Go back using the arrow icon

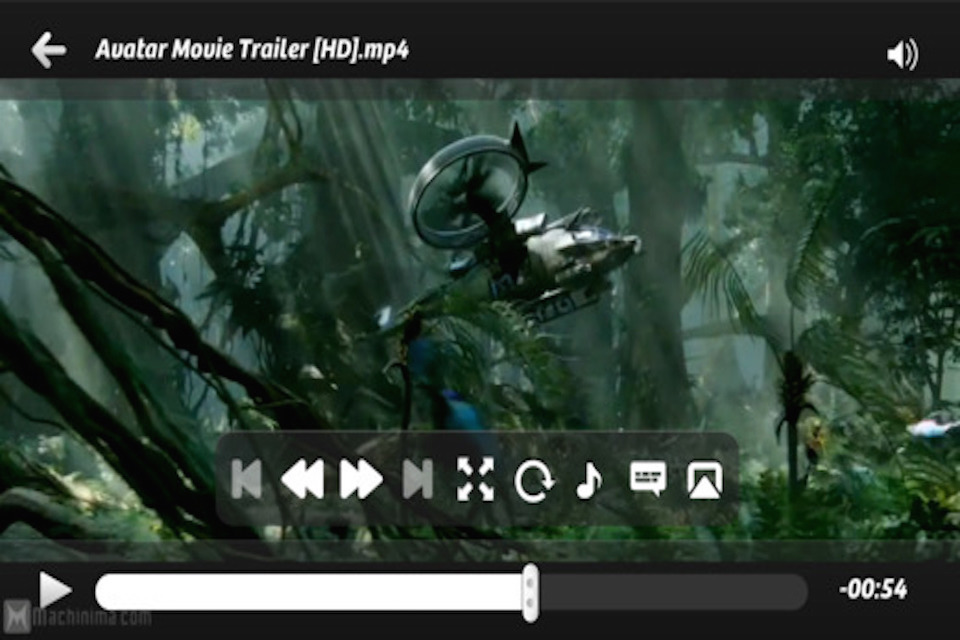(48, 50)
